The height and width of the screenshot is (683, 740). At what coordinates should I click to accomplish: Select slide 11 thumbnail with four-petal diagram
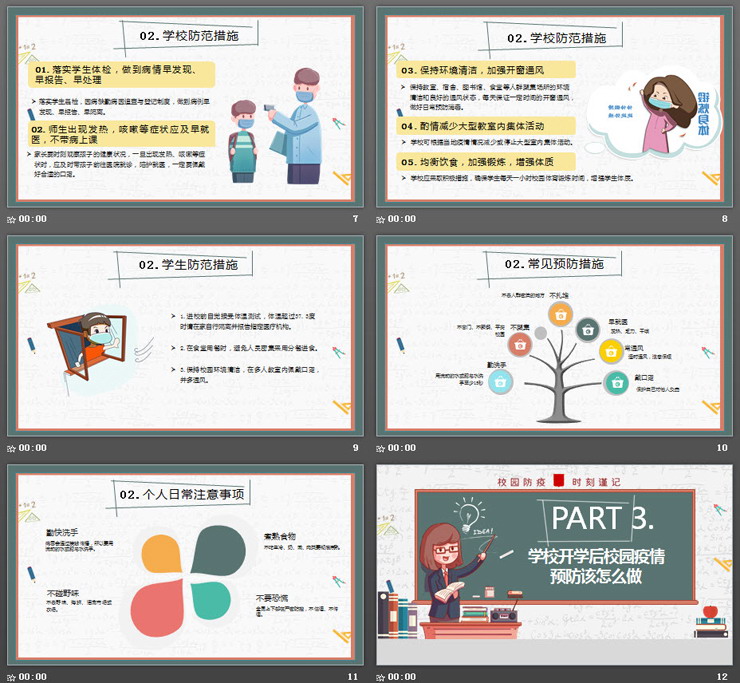click(x=185, y=565)
